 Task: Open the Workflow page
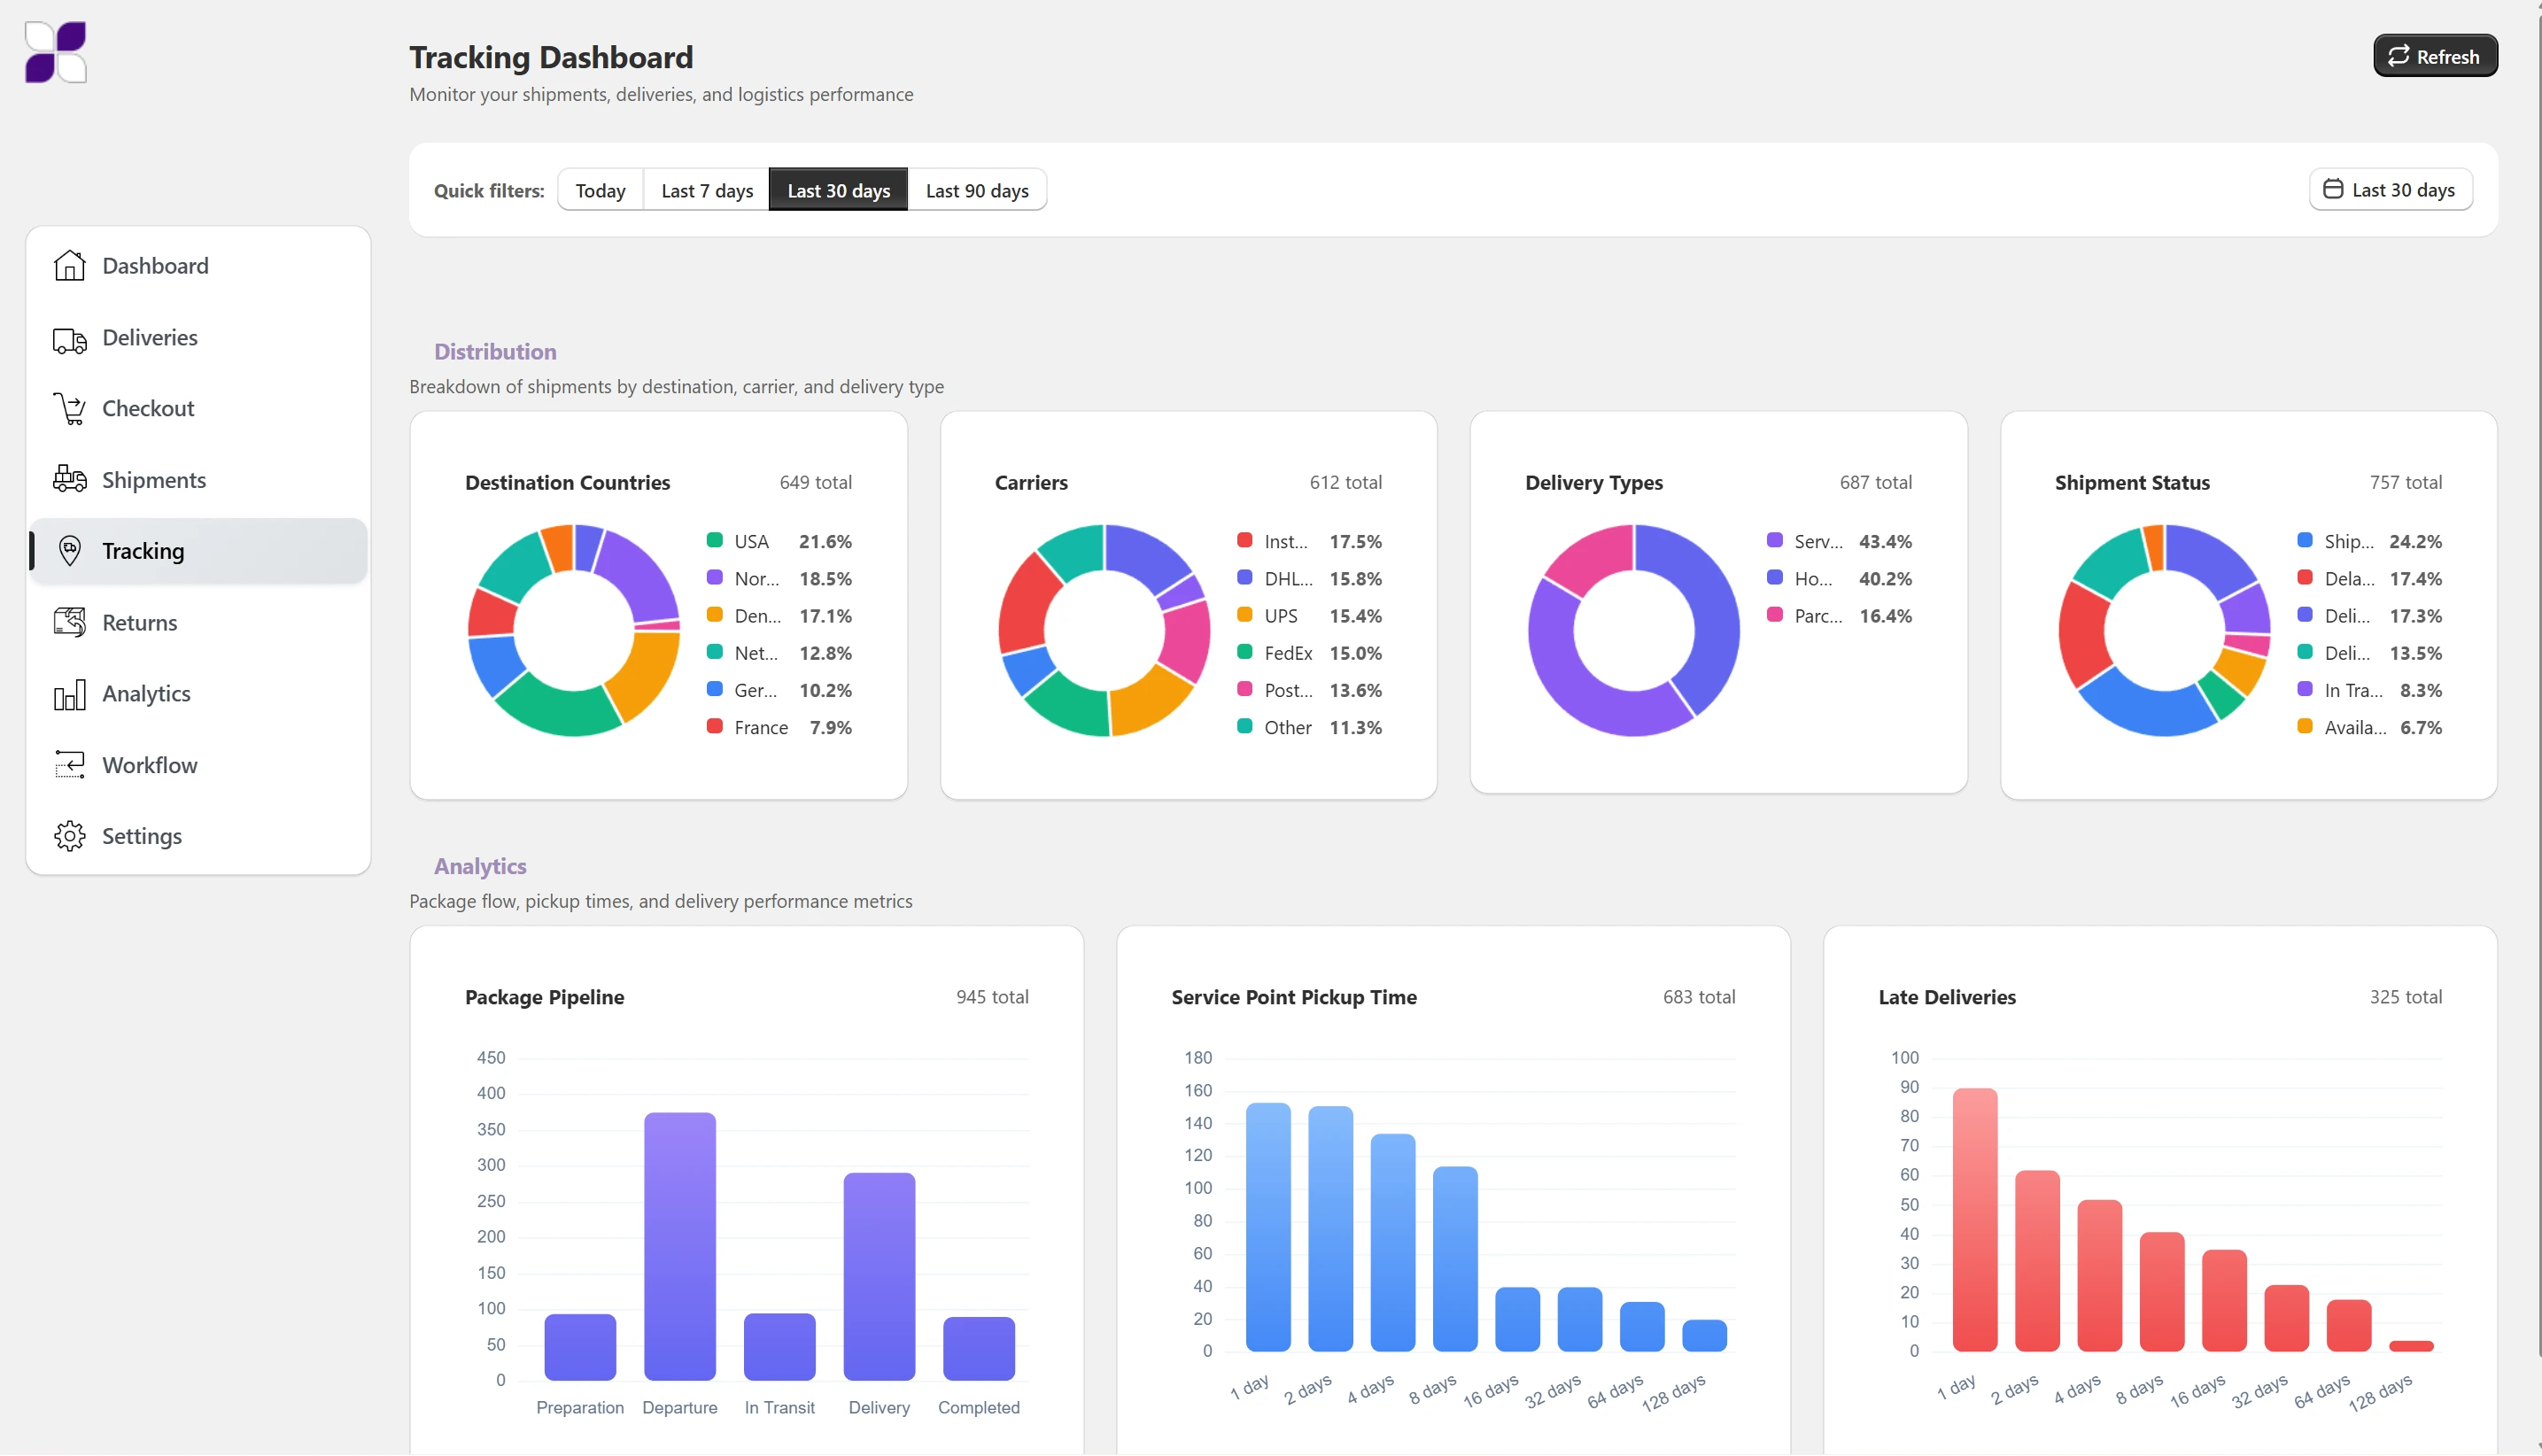coord(198,765)
